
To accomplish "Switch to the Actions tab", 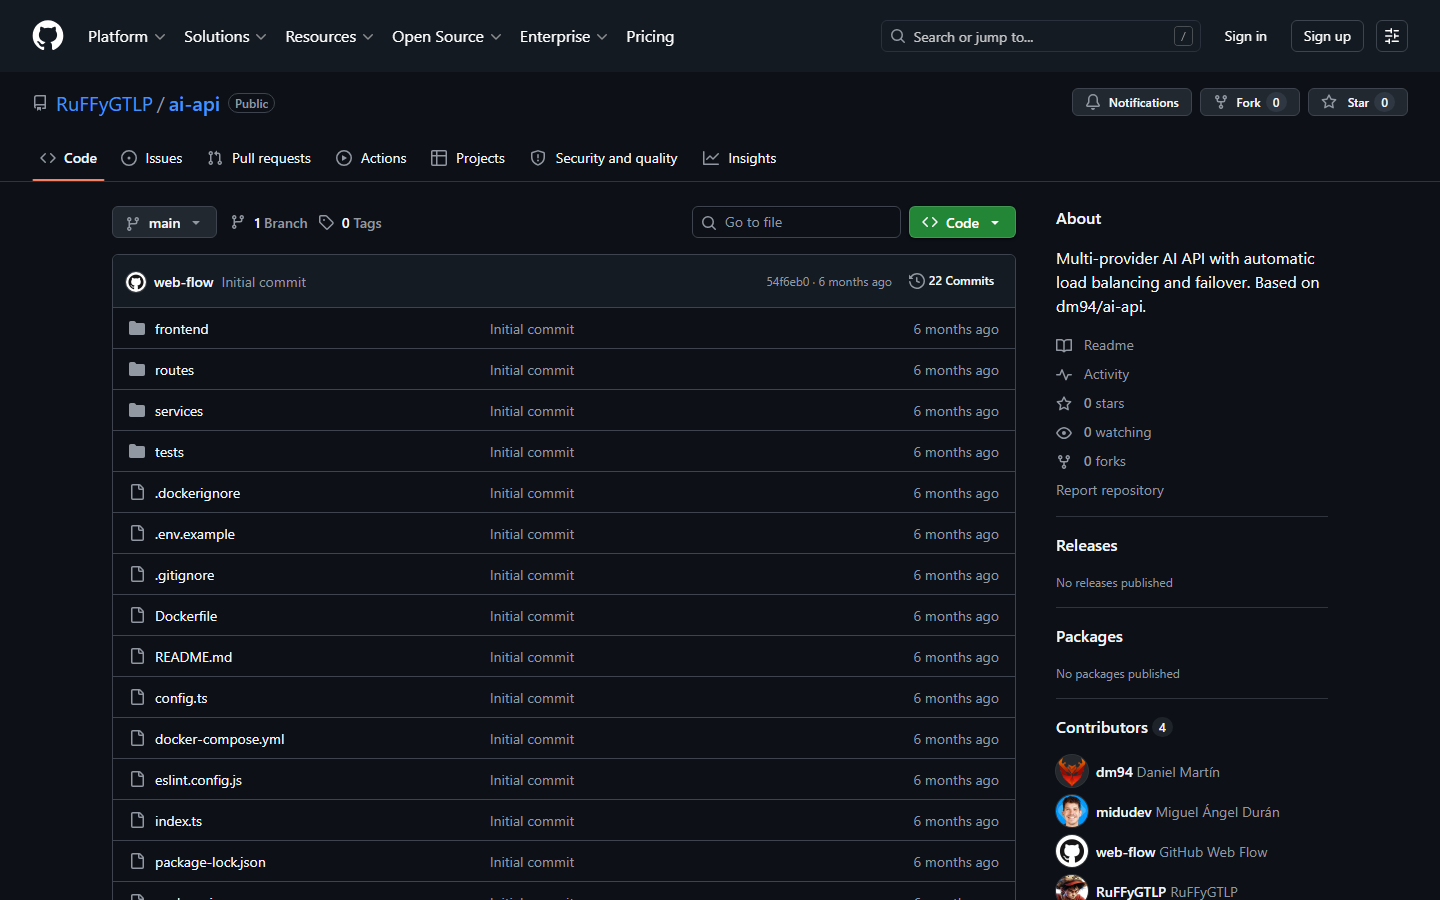I will (x=371, y=158).
